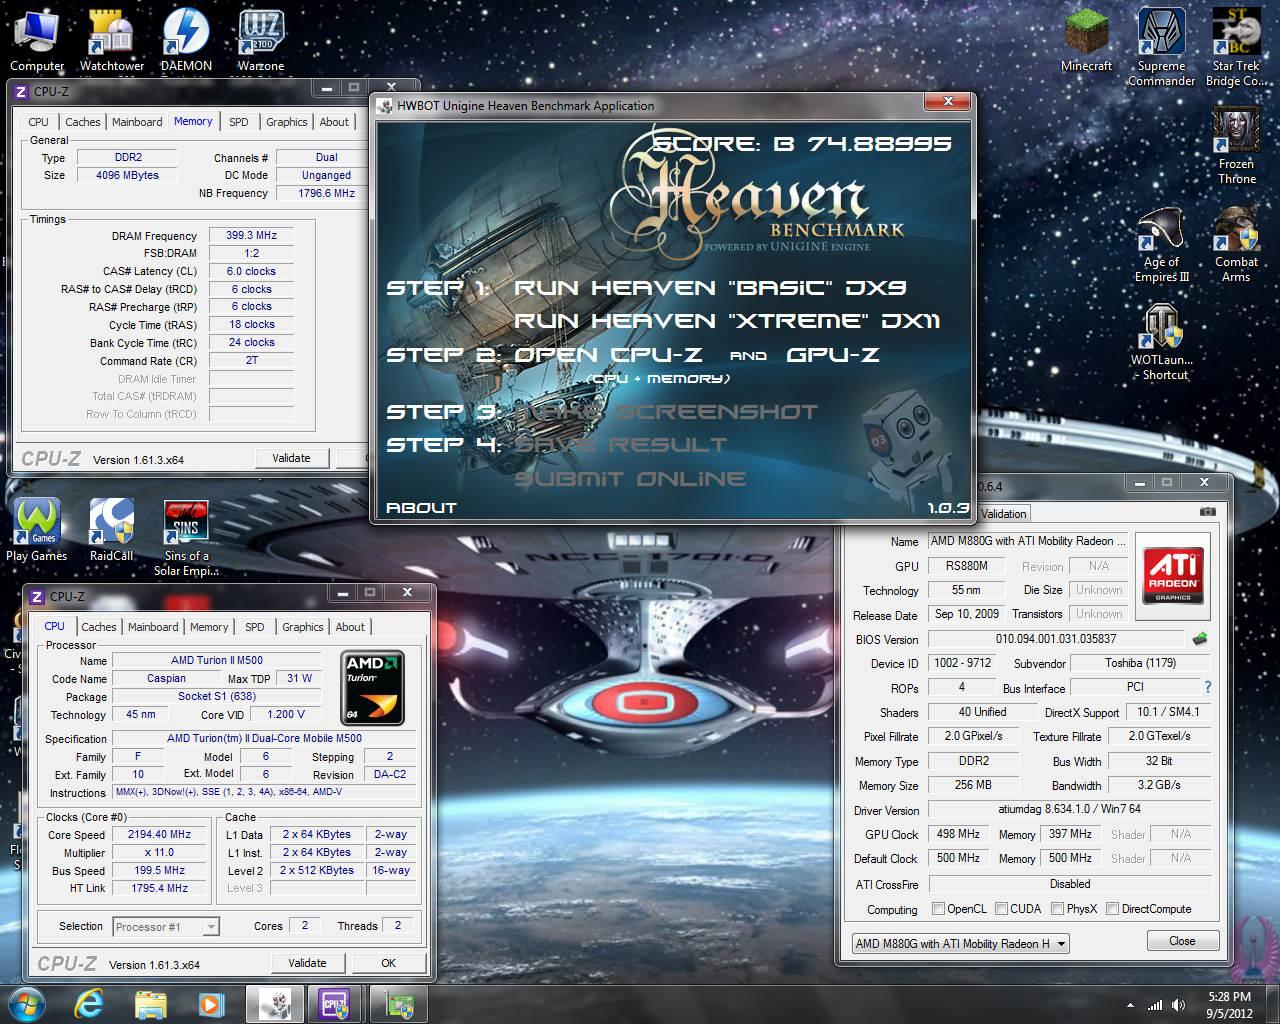Click OK in lower CPU-Z window
This screenshot has width=1280, height=1024.
pos(388,963)
